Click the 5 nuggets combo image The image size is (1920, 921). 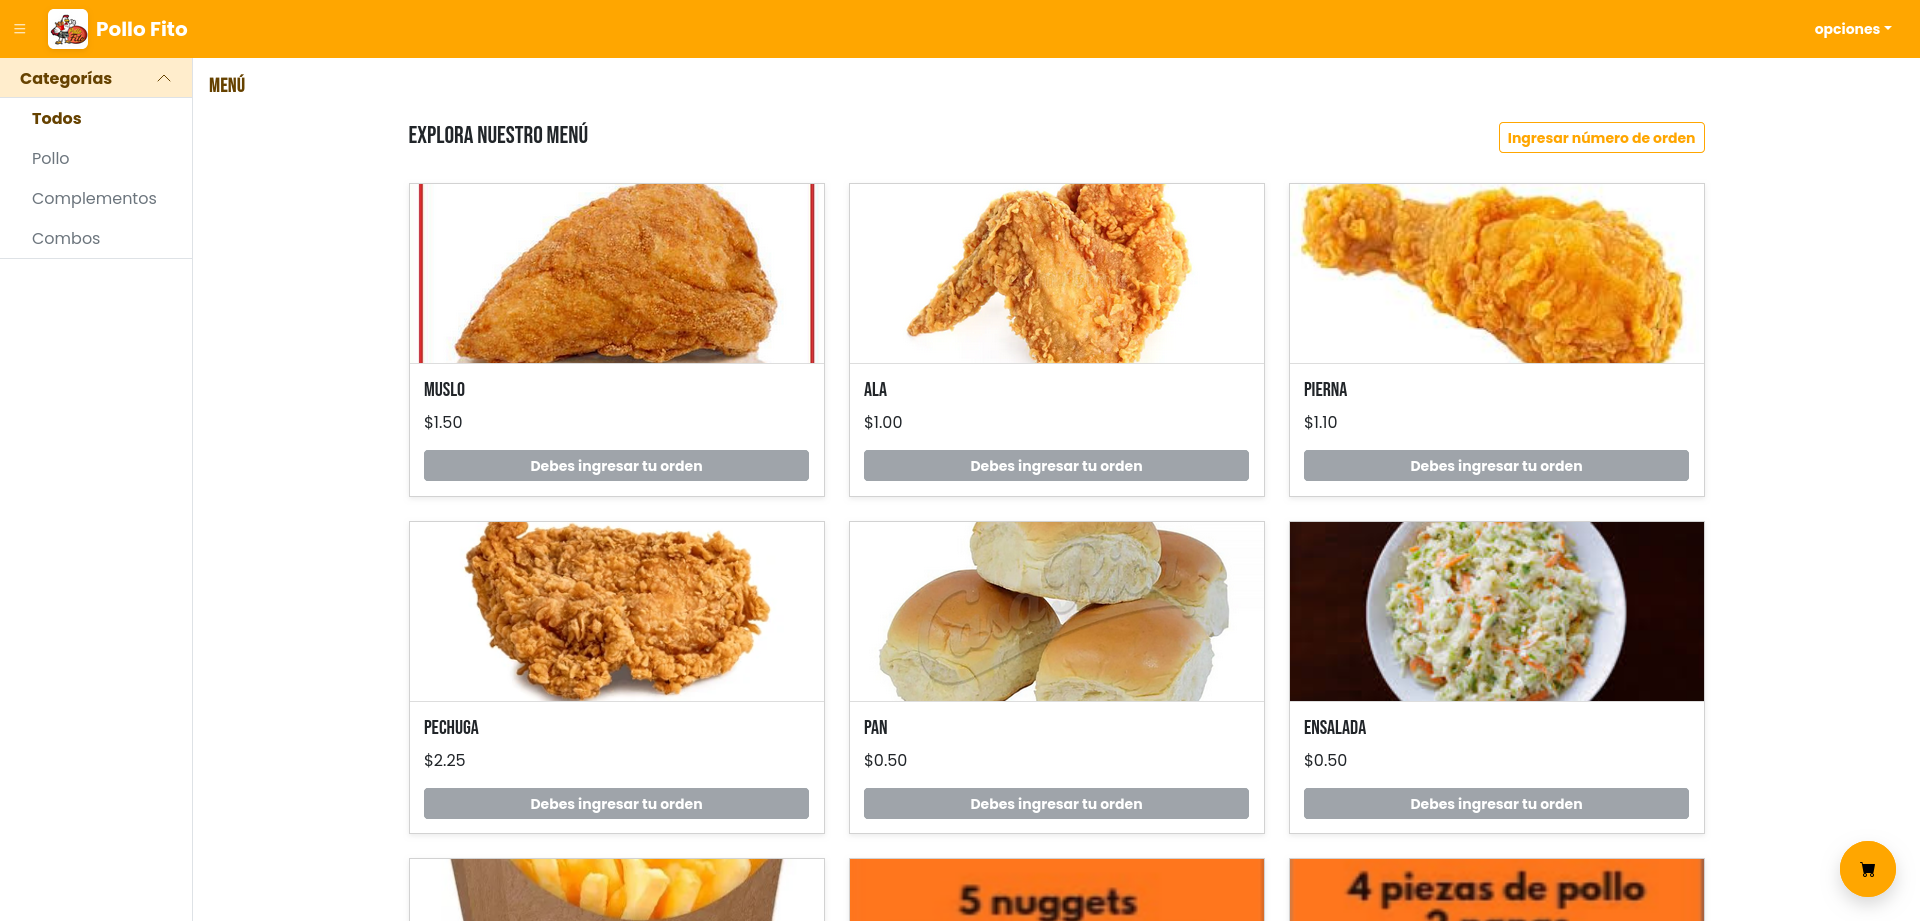1057,890
